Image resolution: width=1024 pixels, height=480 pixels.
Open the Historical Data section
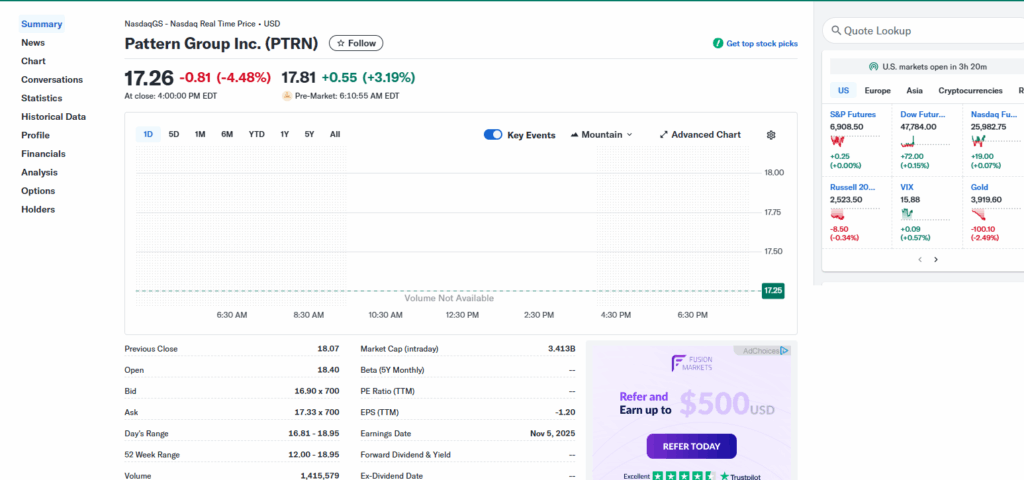[53, 117]
